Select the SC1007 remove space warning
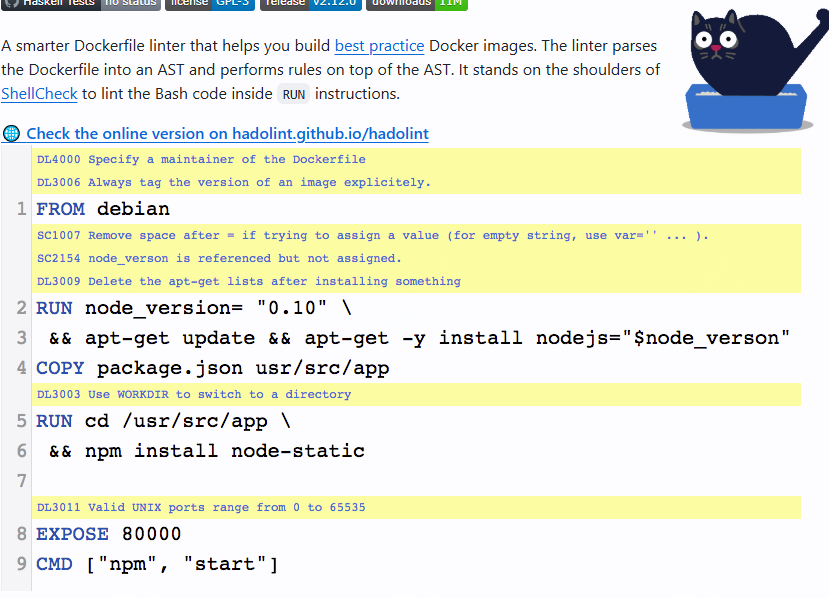The image size is (829, 598). (372, 235)
